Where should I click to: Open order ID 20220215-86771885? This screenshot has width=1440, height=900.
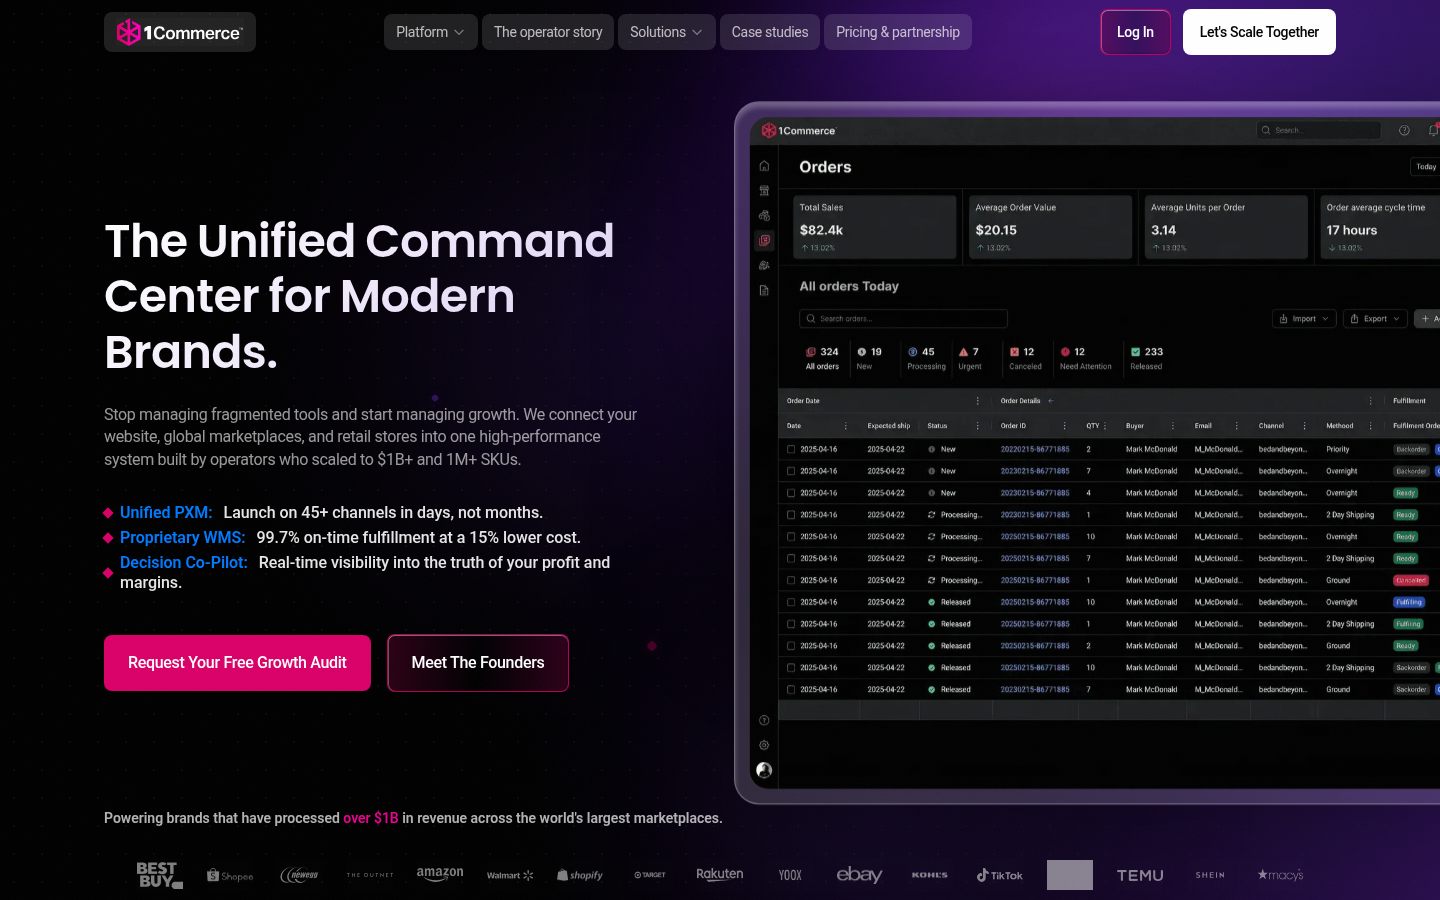tap(1035, 450)
